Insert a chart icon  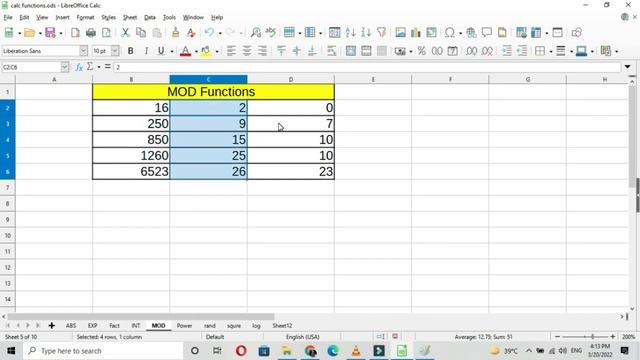coord(416,33)
